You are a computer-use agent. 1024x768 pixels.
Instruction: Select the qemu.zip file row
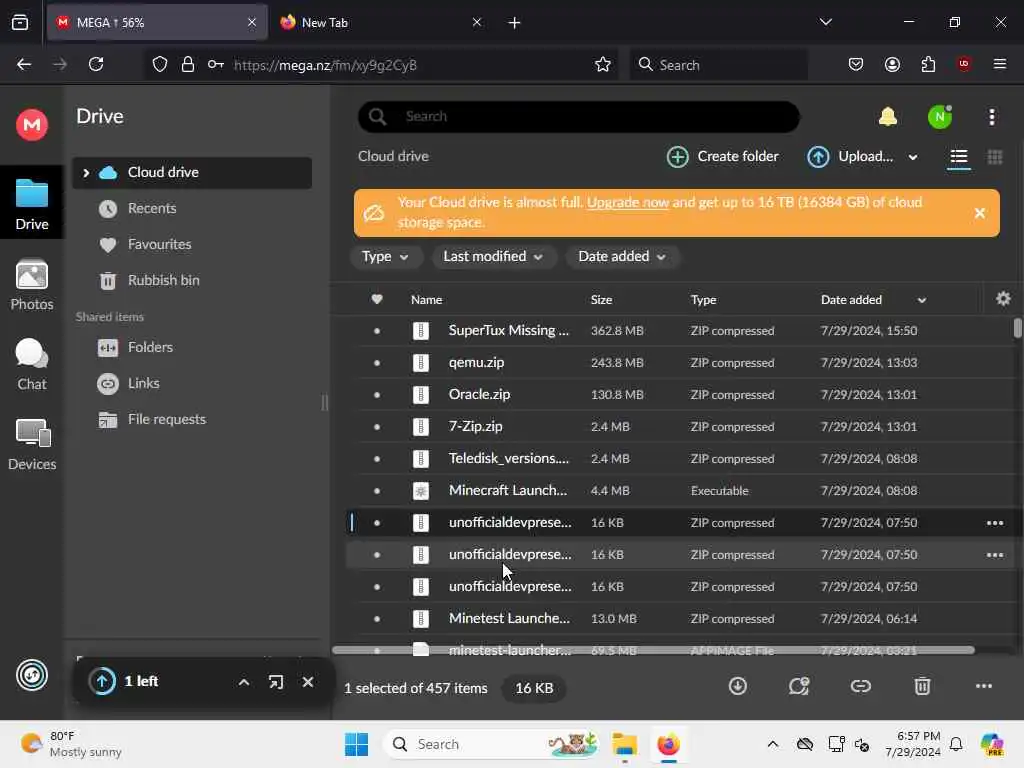pyautogui.click(x=679, y=362)
